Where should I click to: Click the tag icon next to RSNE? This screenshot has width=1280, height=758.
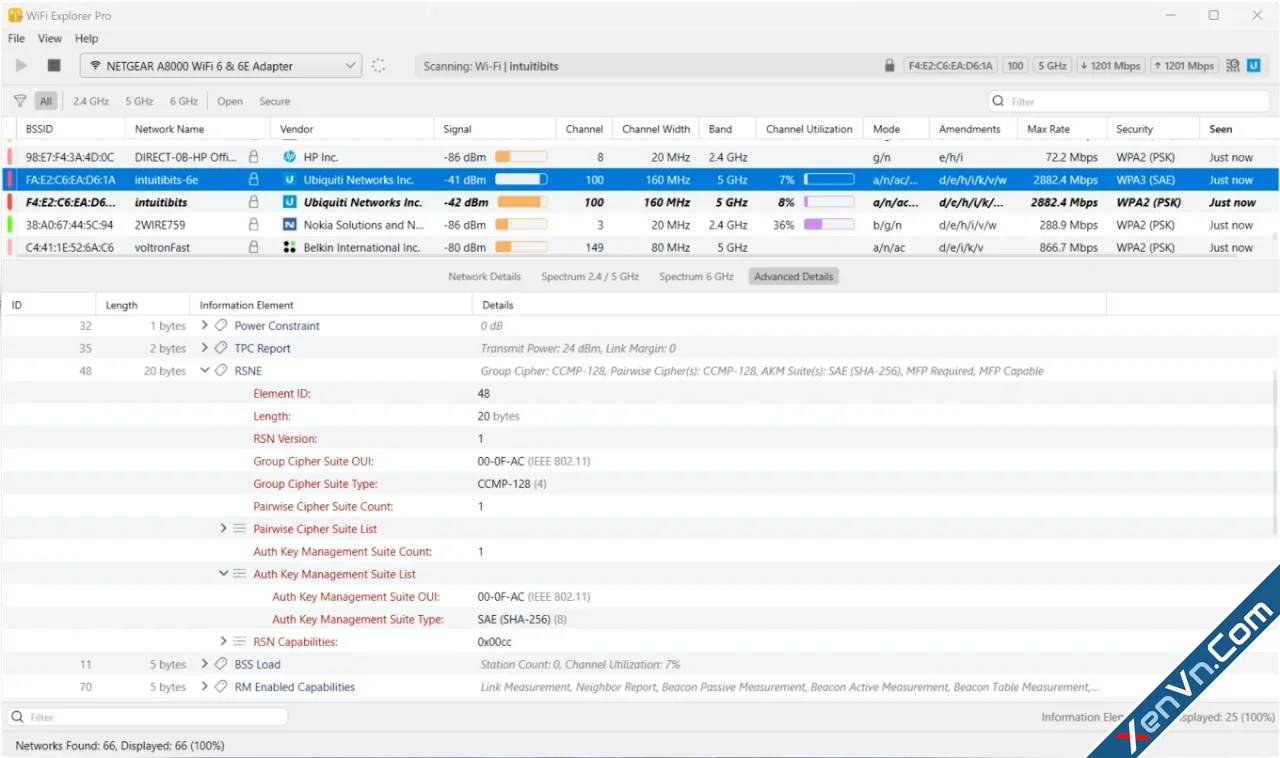coord(221,371)
